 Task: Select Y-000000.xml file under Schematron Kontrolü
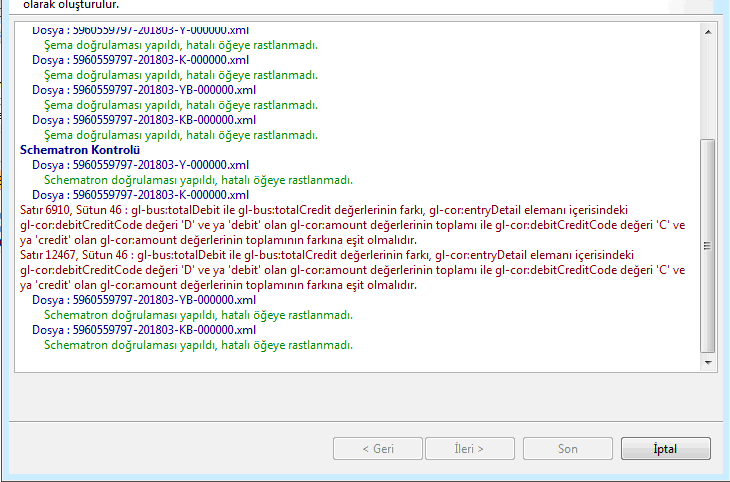[x=140, y=165]
